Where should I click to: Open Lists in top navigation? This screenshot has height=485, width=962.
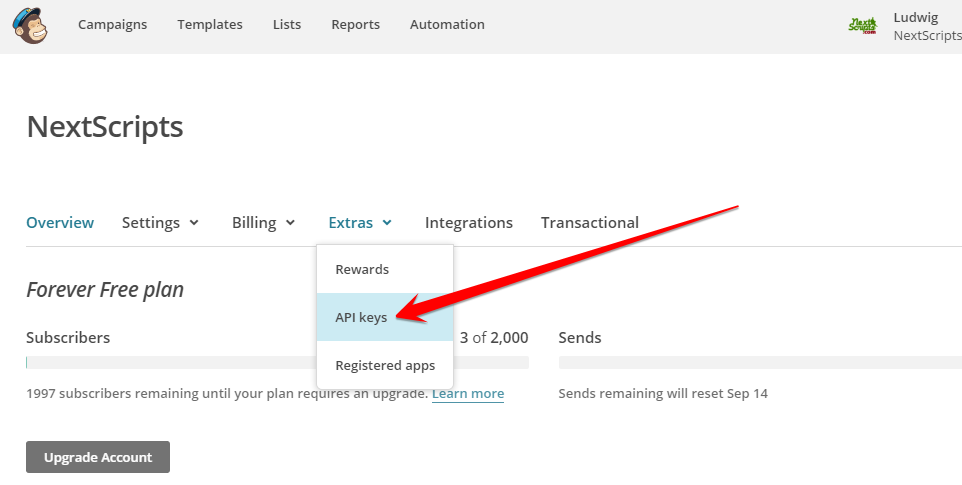[x=287, y=25]
